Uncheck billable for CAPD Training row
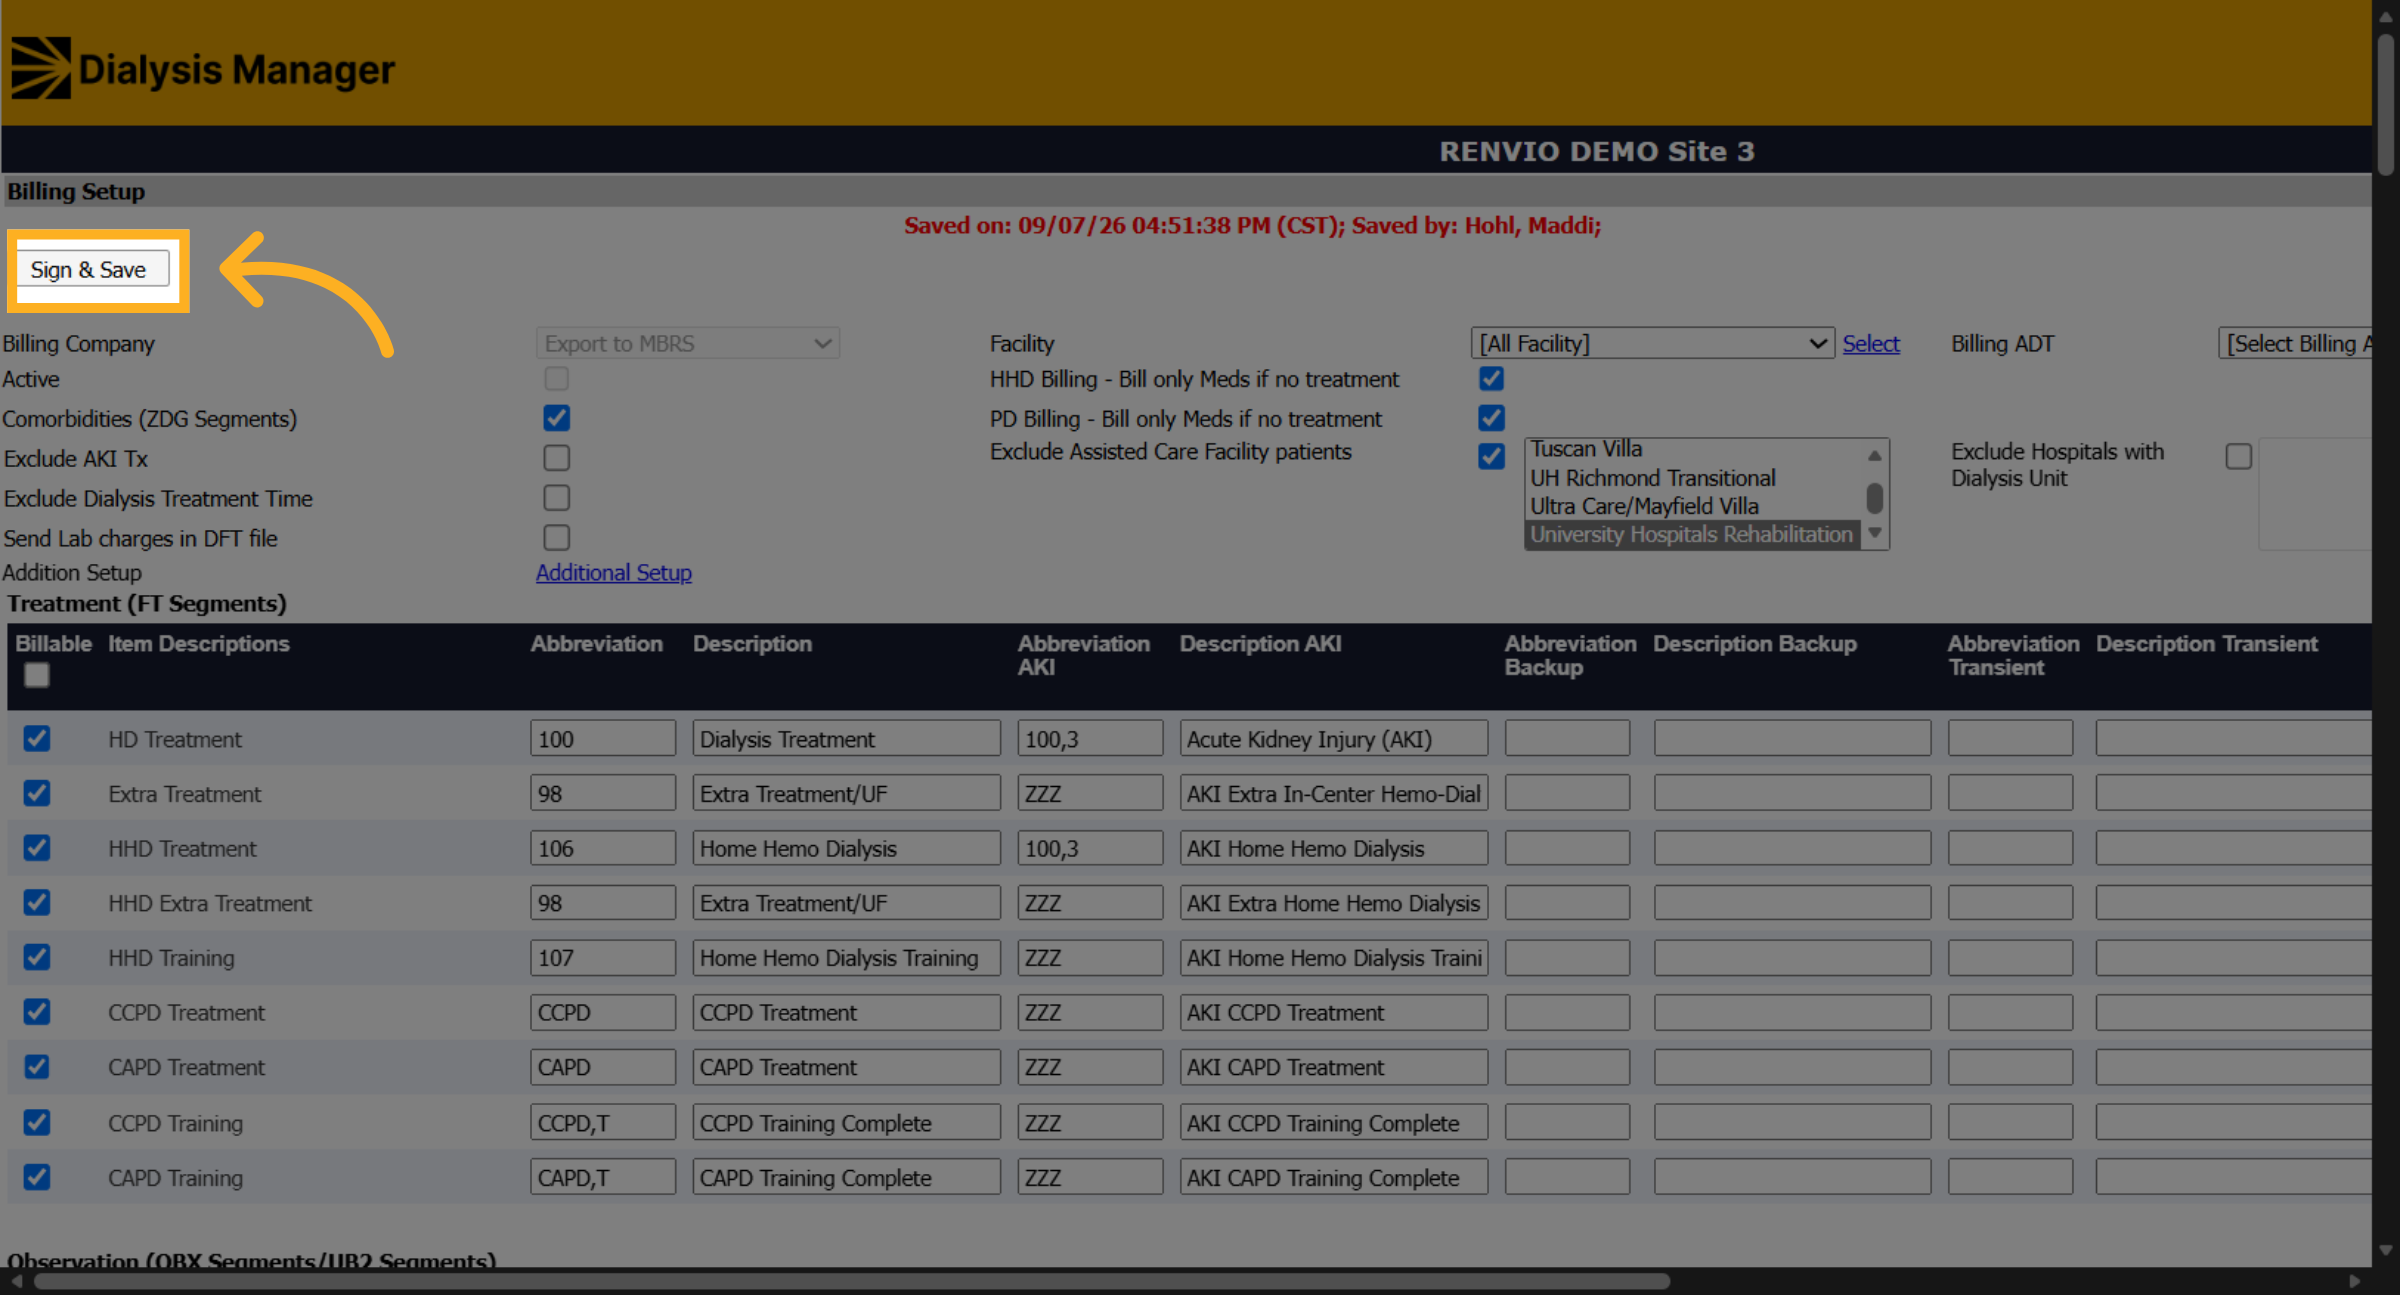 (x=37, y=1177)
